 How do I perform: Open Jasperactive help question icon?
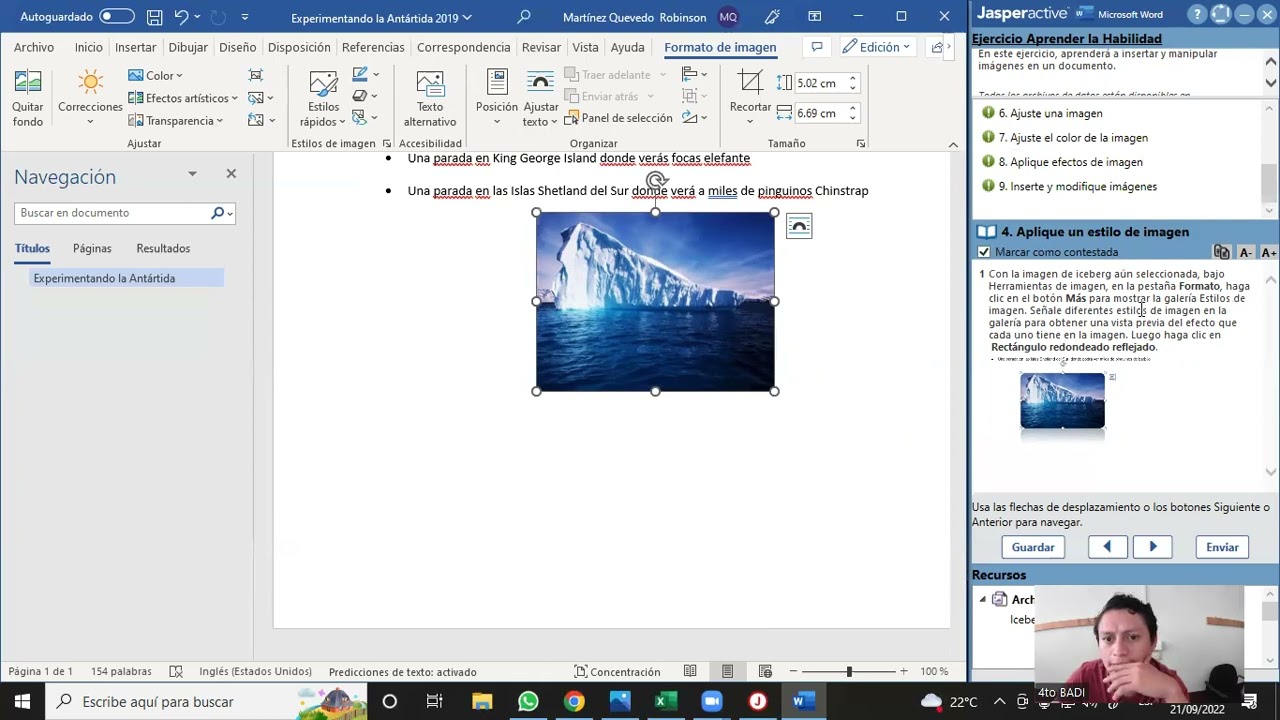[x=1197, y=14]
